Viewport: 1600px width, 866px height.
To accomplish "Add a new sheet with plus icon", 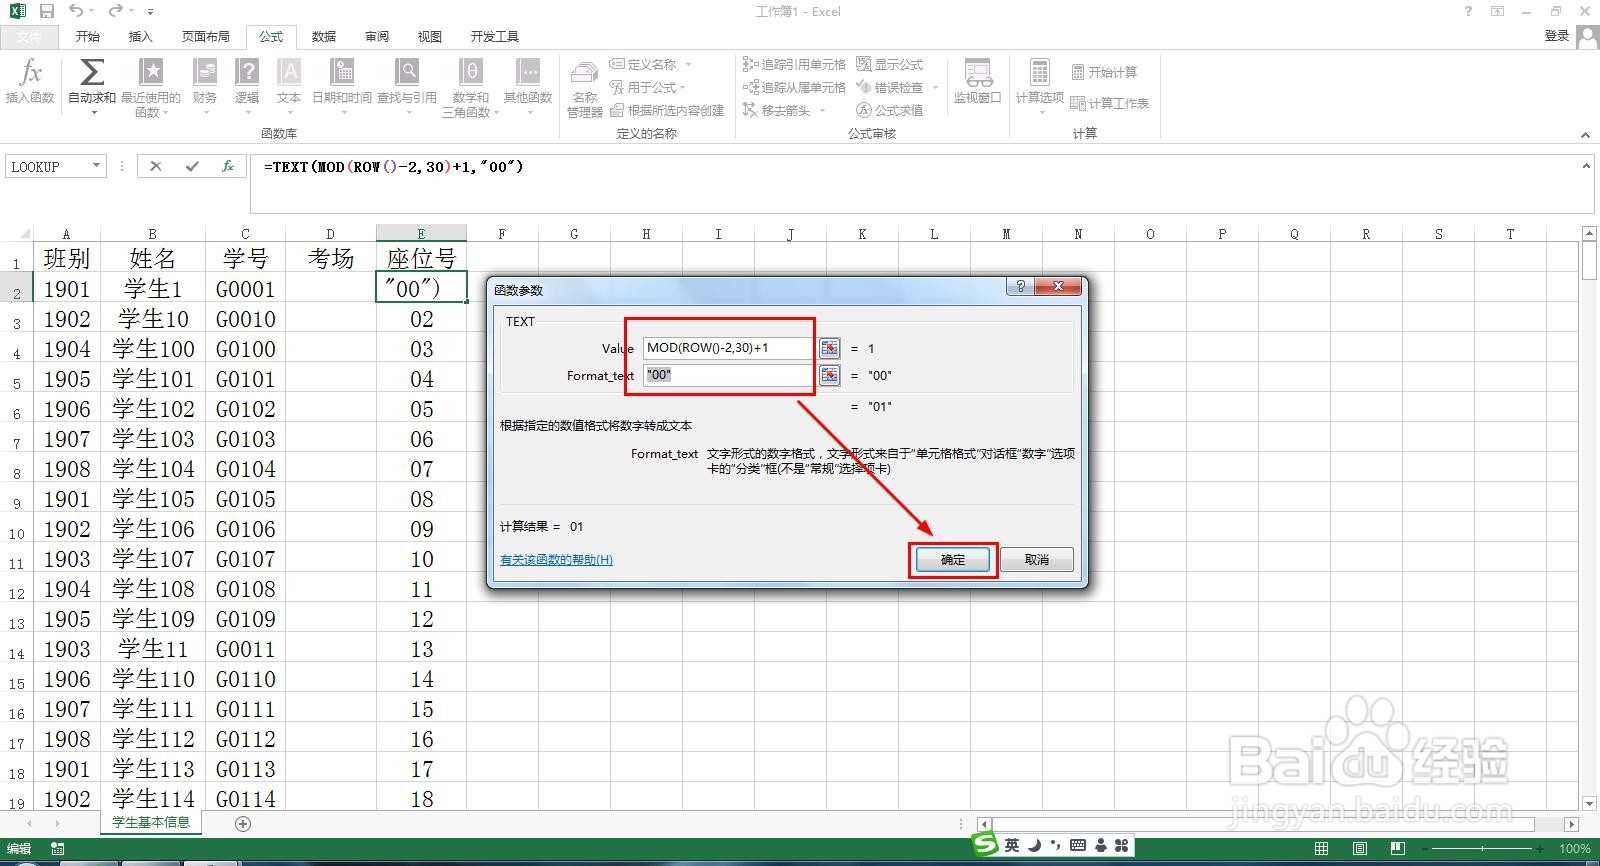I will click(x=243, y=824).
